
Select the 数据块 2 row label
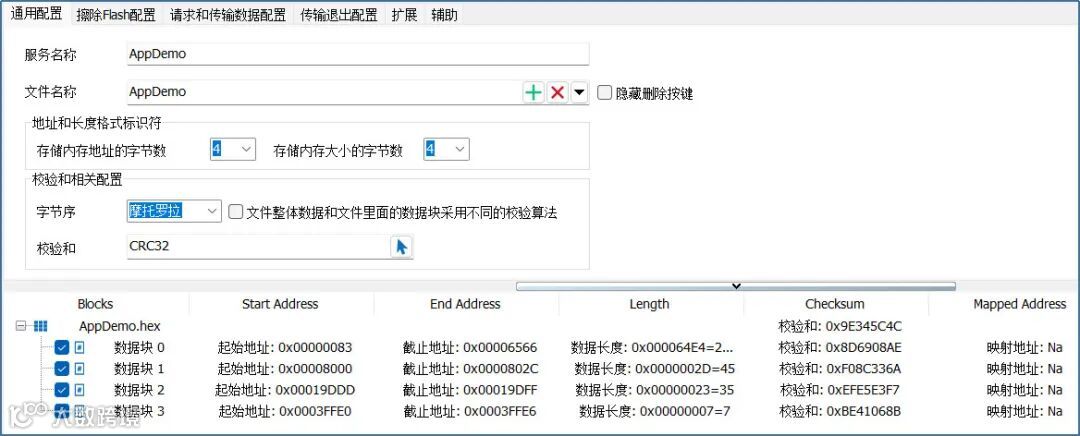pyautogui.click(x=139, y=391)
